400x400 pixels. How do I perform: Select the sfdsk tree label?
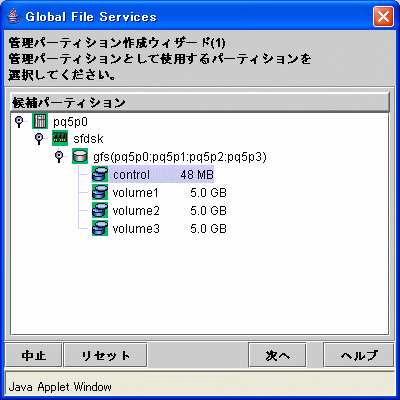(88, 139)
